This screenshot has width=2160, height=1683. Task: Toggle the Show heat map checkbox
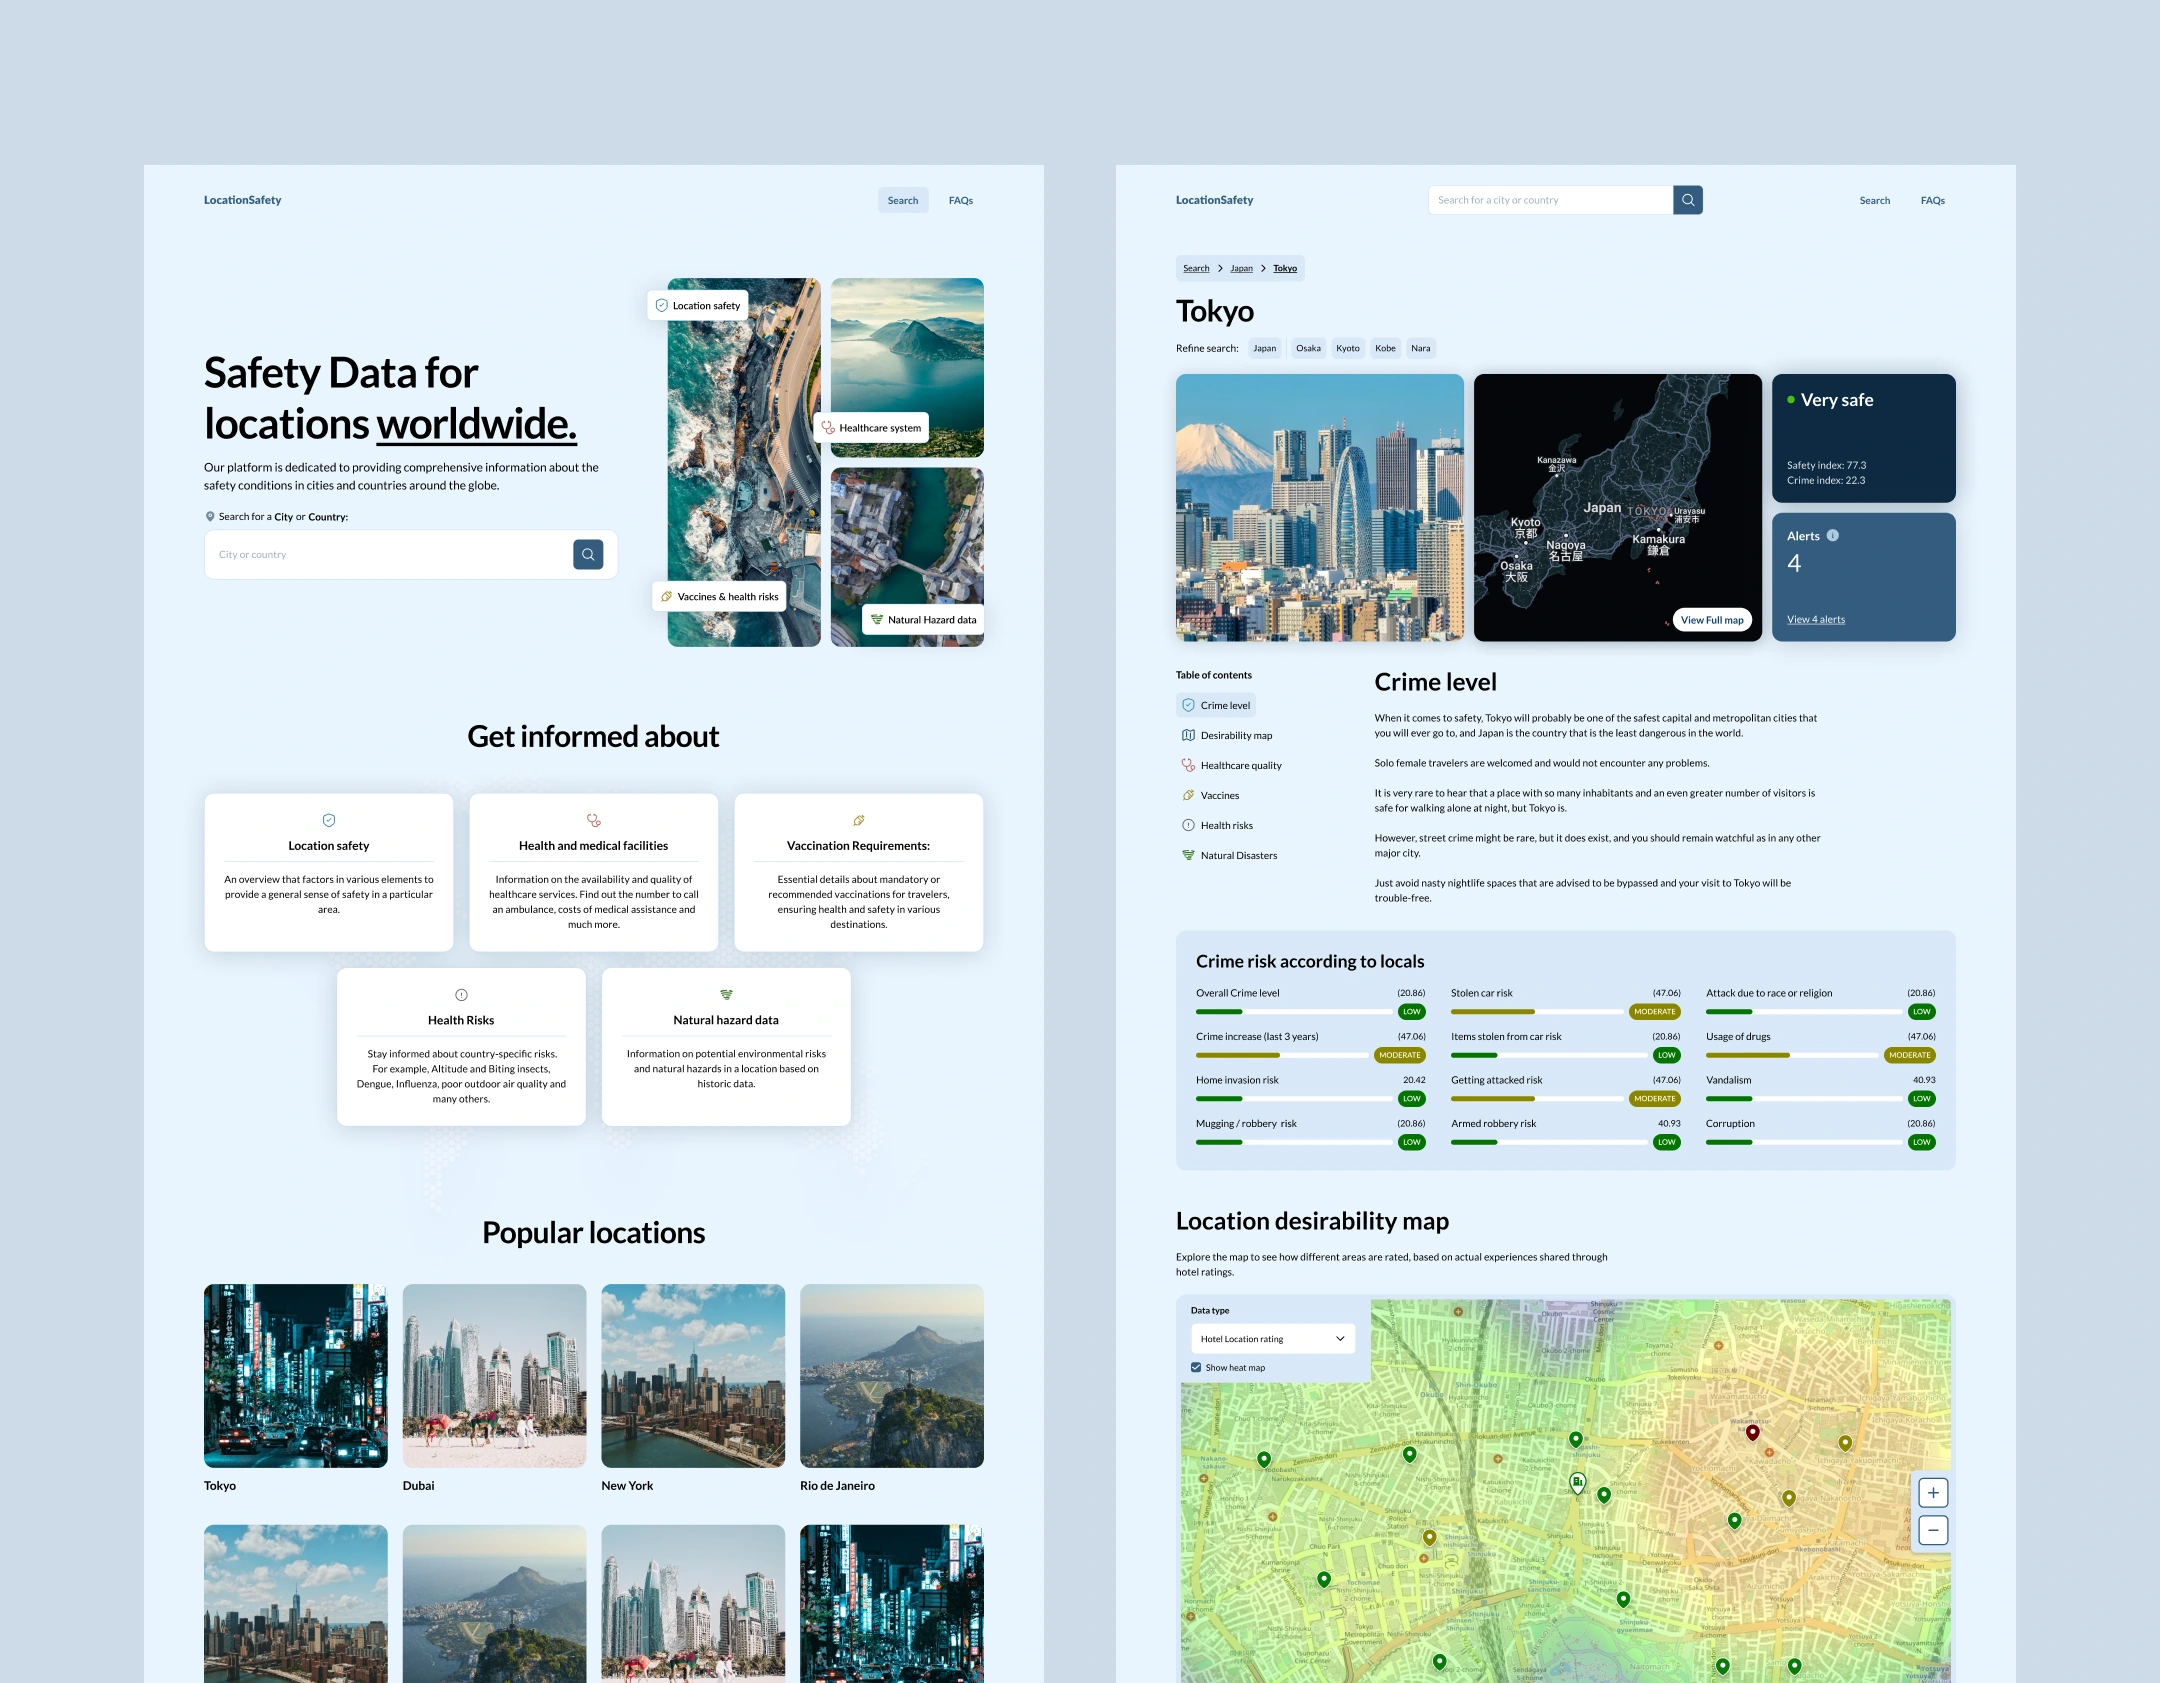coord(1196,1367)
